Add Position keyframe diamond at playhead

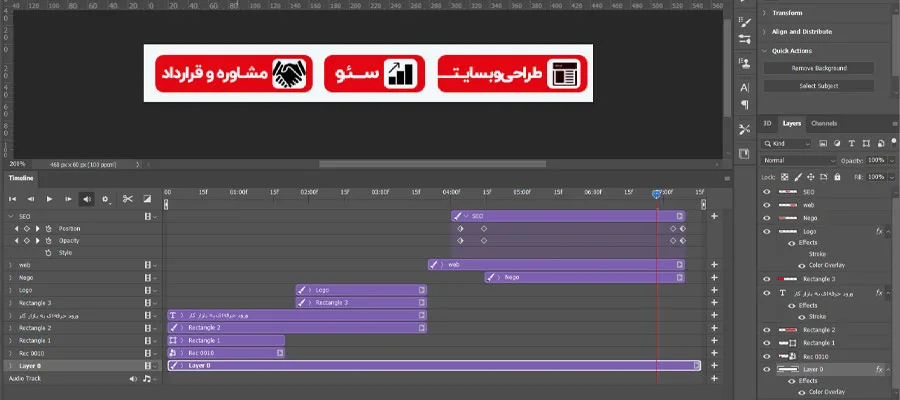[26, 228]
